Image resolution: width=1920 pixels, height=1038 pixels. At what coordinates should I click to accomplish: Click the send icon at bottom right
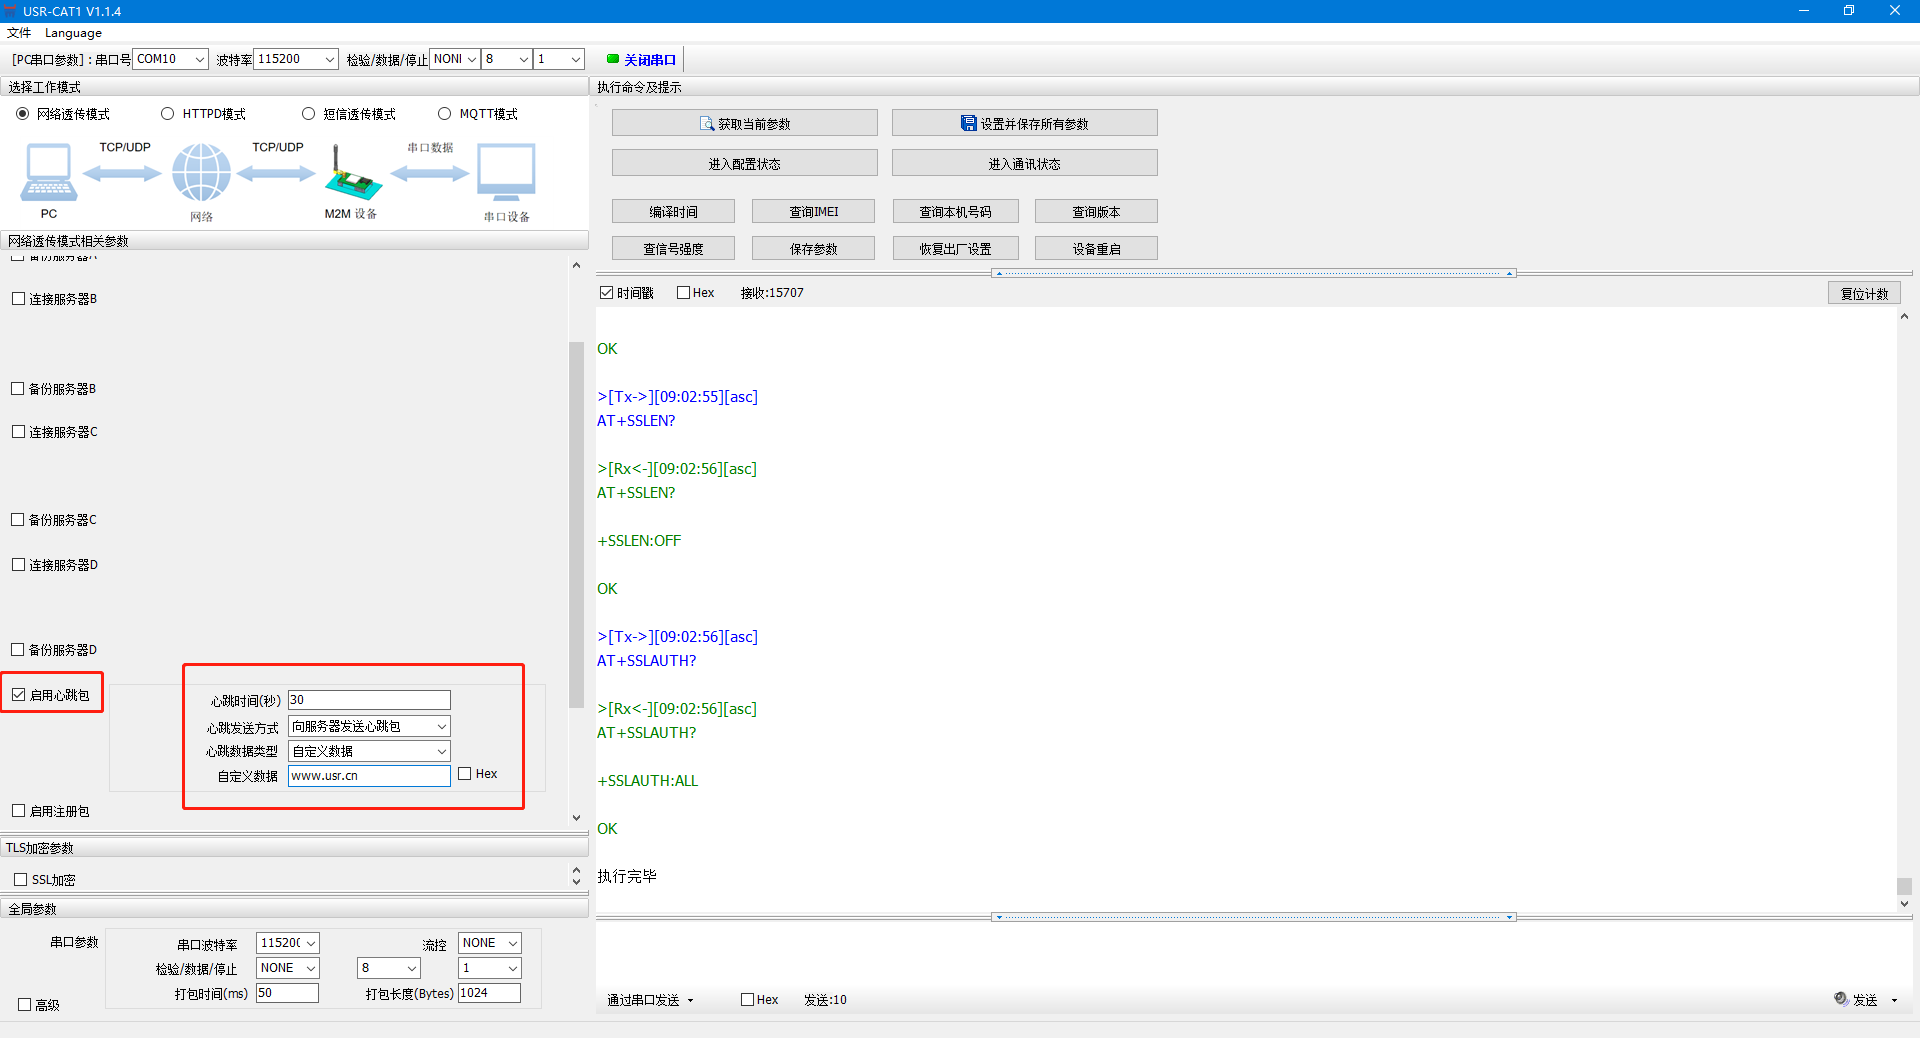(1841, 999)
